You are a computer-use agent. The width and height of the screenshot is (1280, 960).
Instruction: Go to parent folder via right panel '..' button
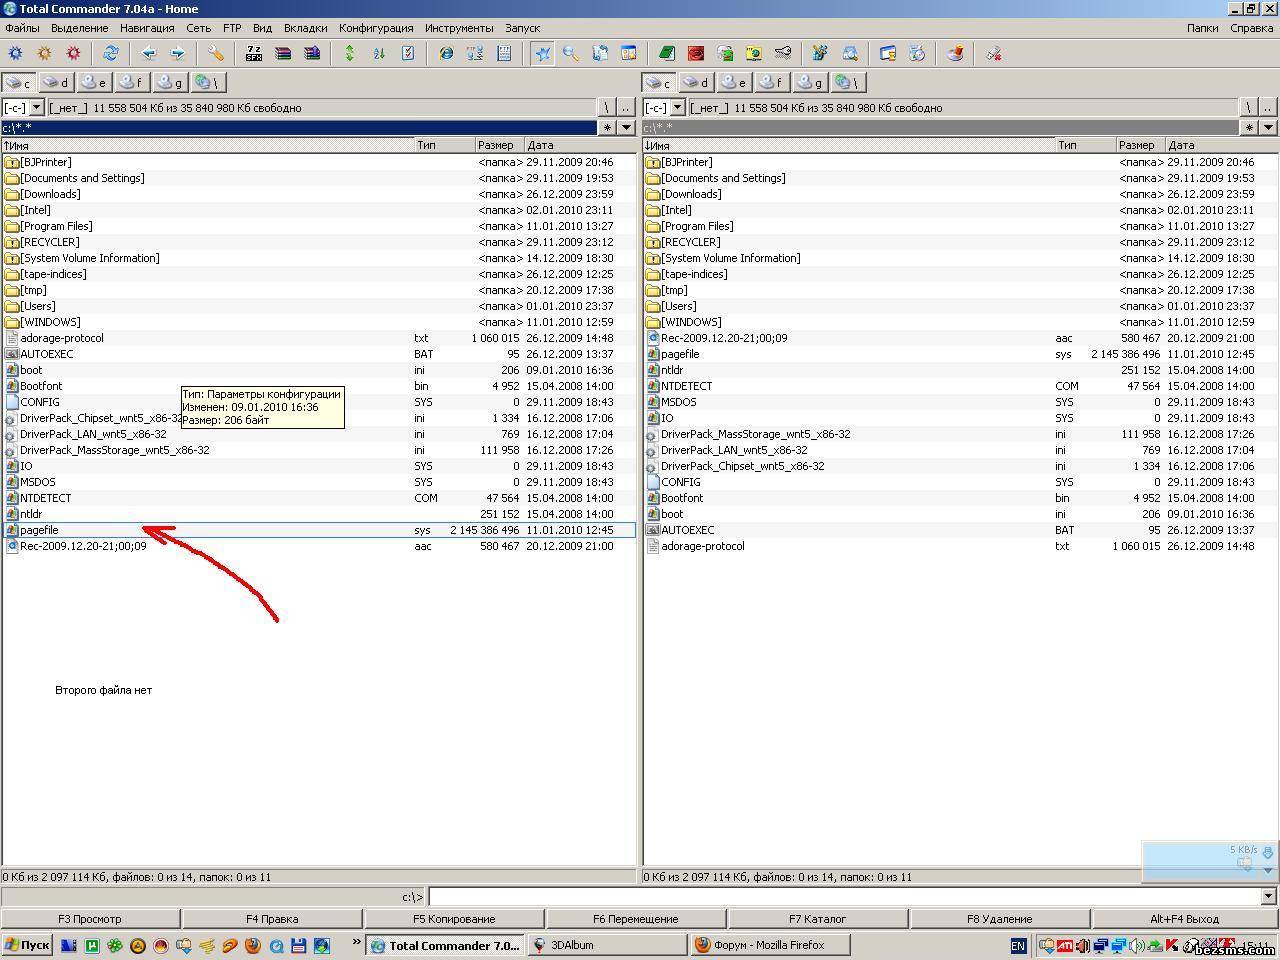pyautogui.click(x=1268, y=107)
